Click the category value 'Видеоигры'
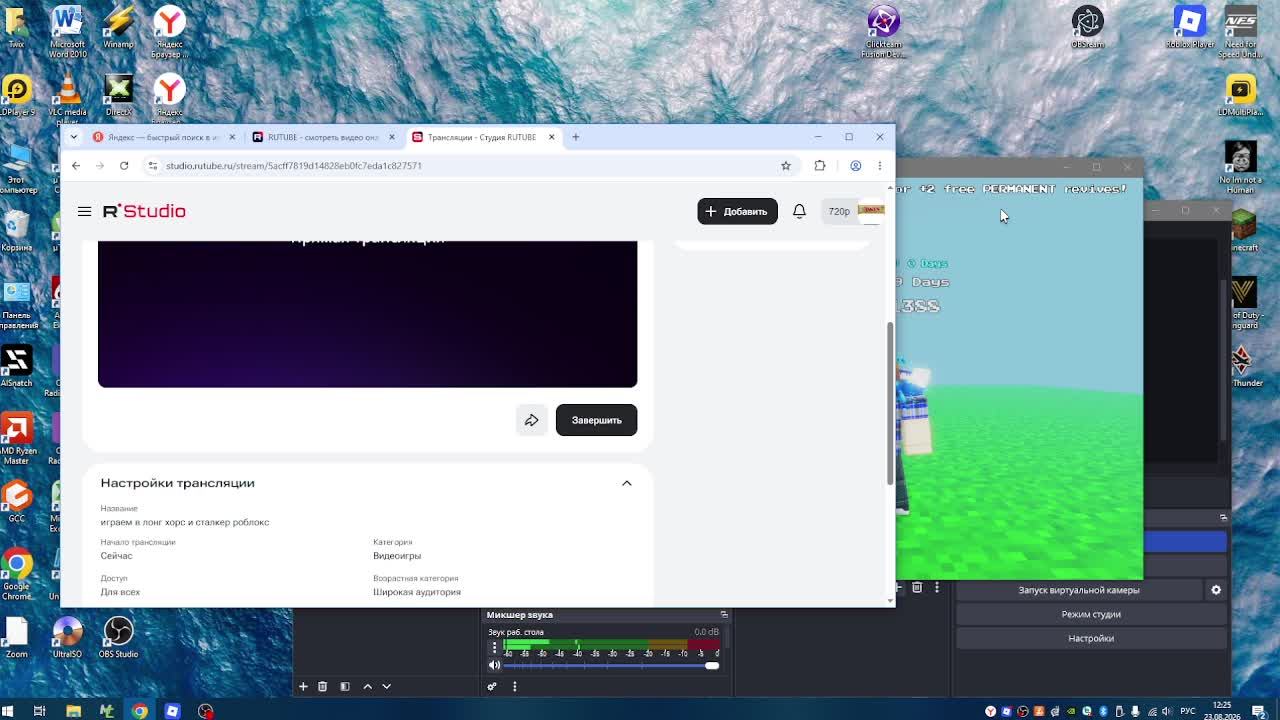 pyautogui.click(x=397, y=556)
